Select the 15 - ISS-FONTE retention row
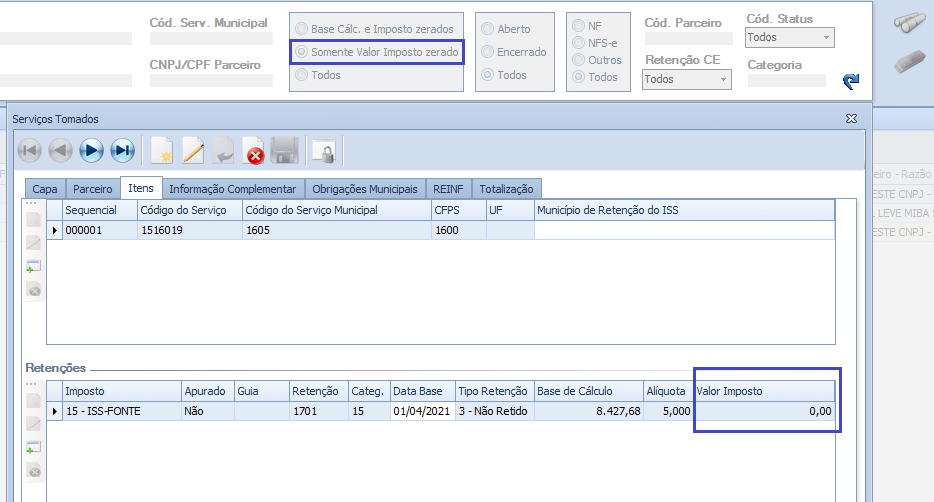Image resolution: width=934 pixels, height=502 pixels. tap(120, 412)
